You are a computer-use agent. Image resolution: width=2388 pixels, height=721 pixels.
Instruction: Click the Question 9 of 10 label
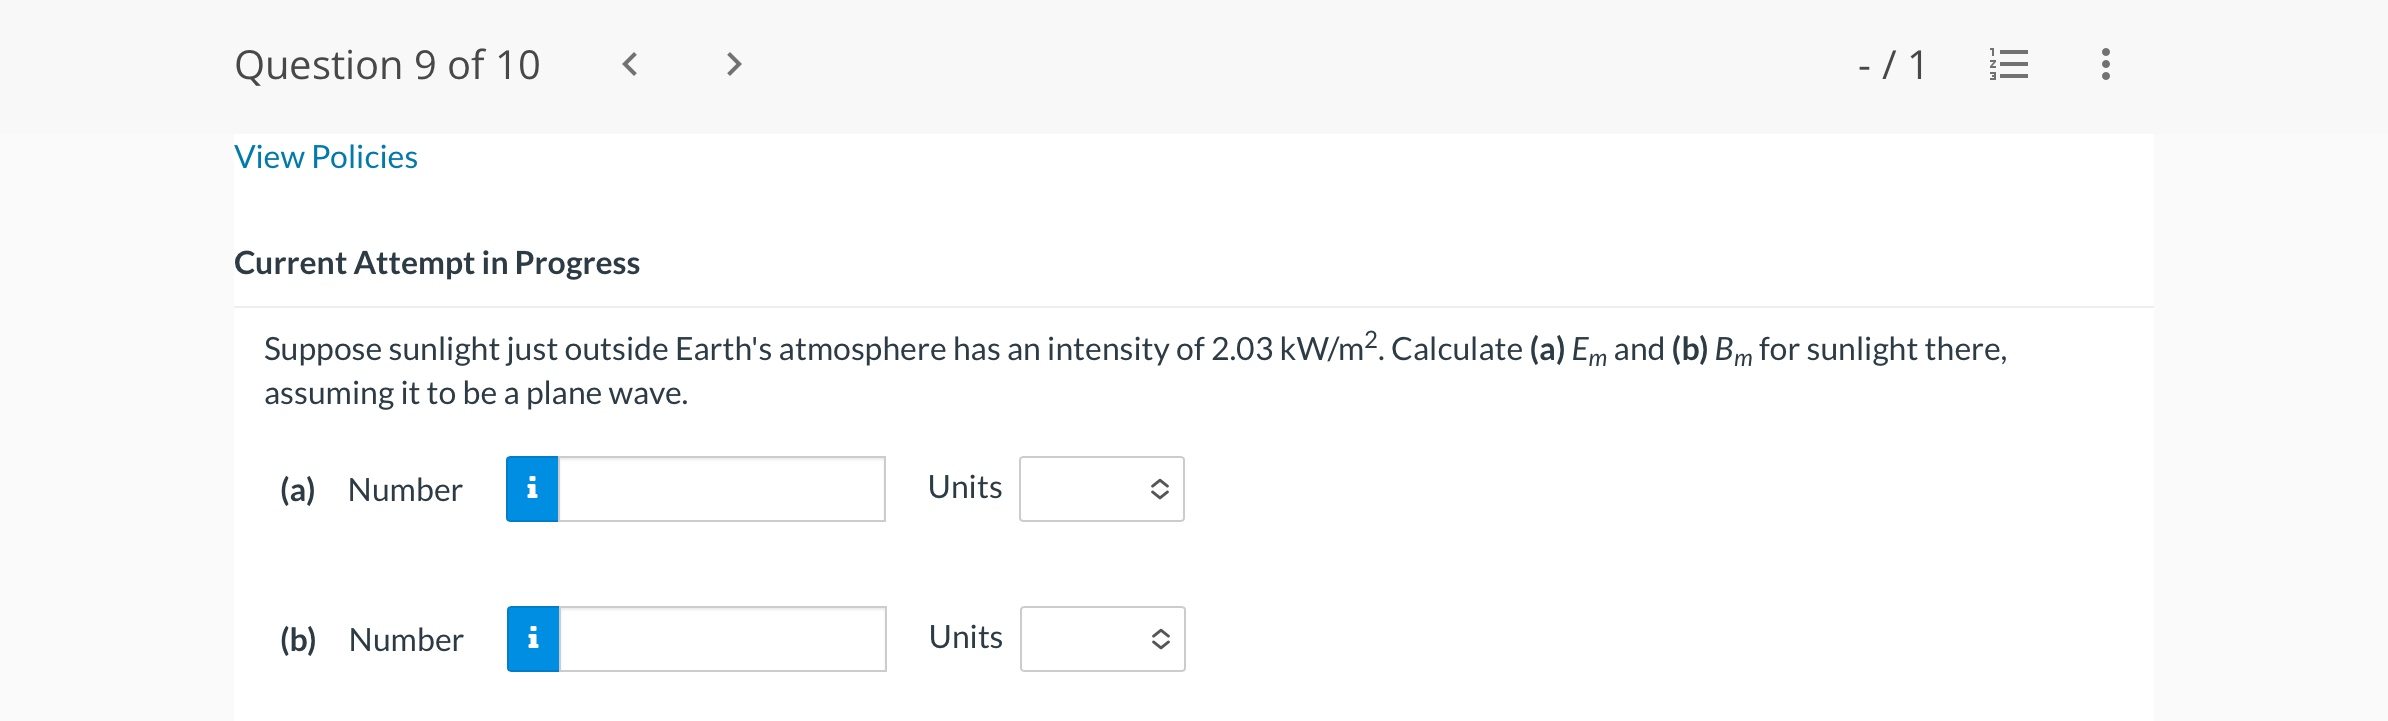tap(388, 64)
